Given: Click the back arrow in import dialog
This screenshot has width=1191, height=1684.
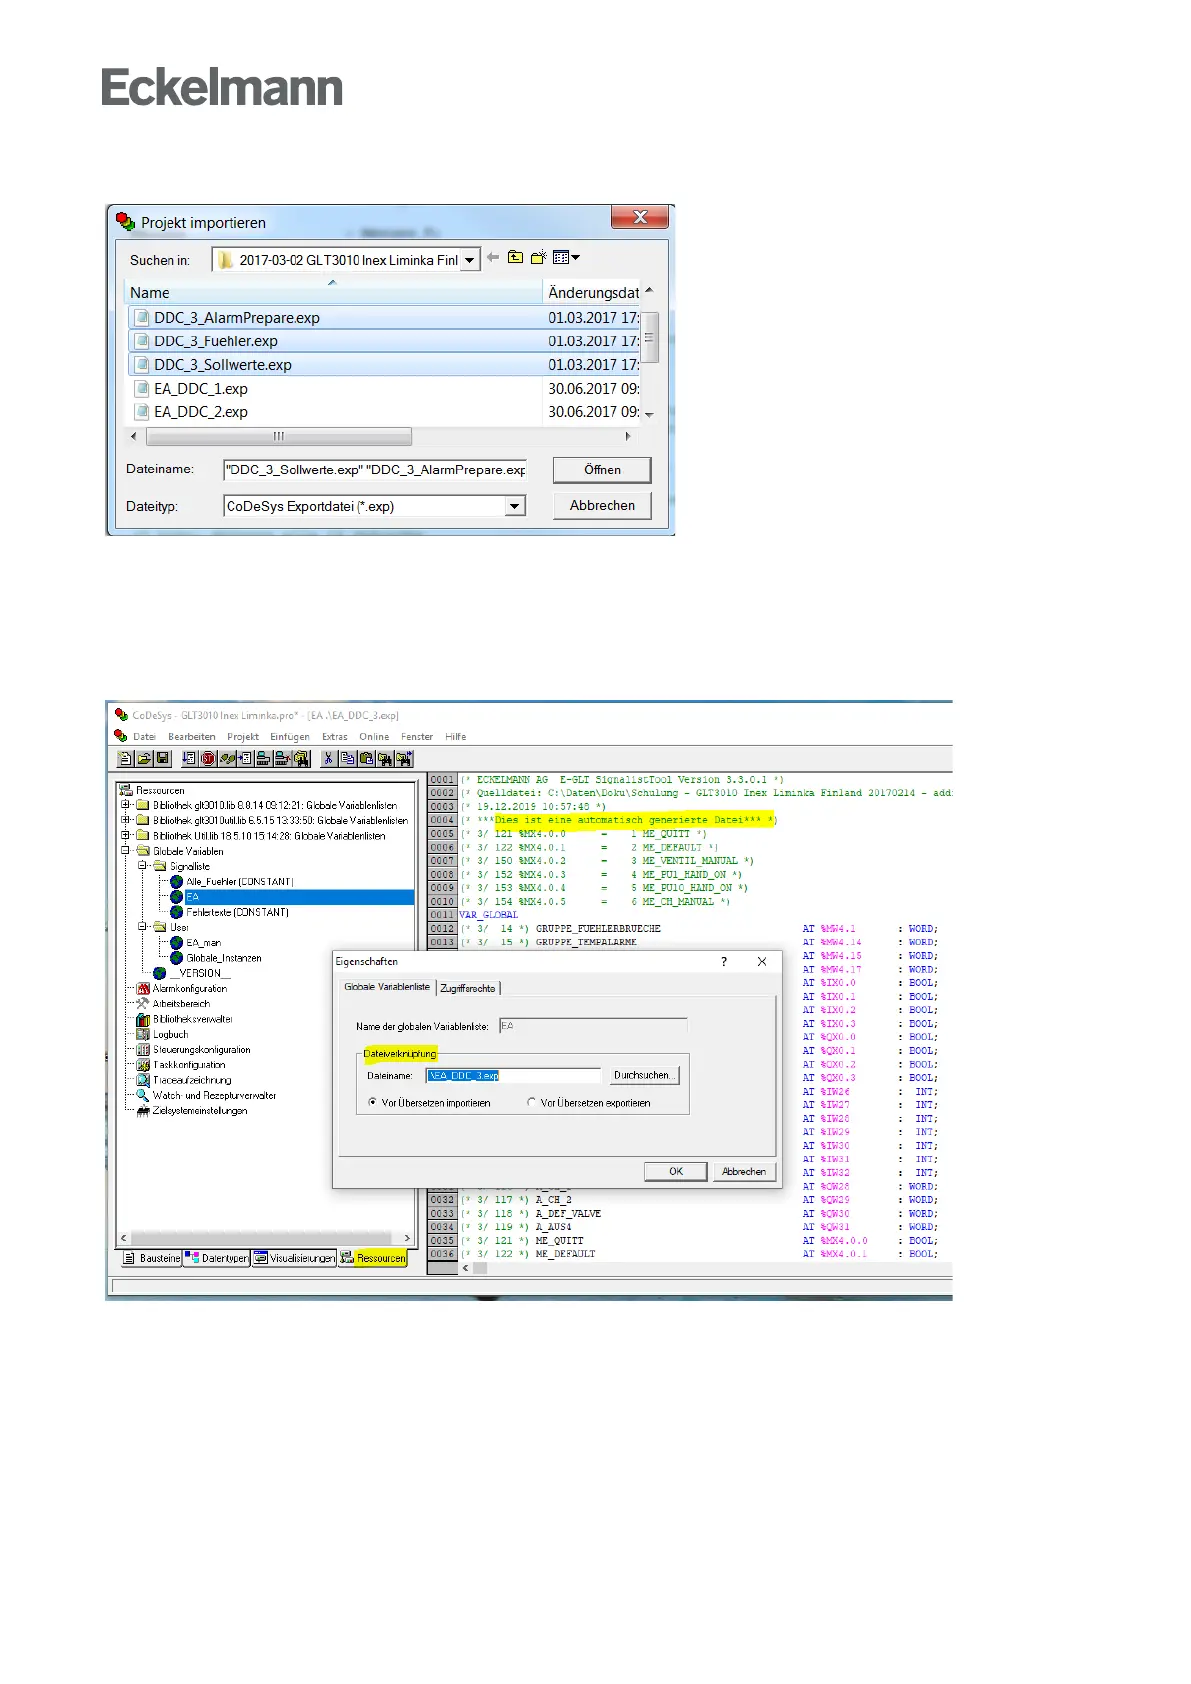Looking at the screenshot, I should [x=493, y=258].
